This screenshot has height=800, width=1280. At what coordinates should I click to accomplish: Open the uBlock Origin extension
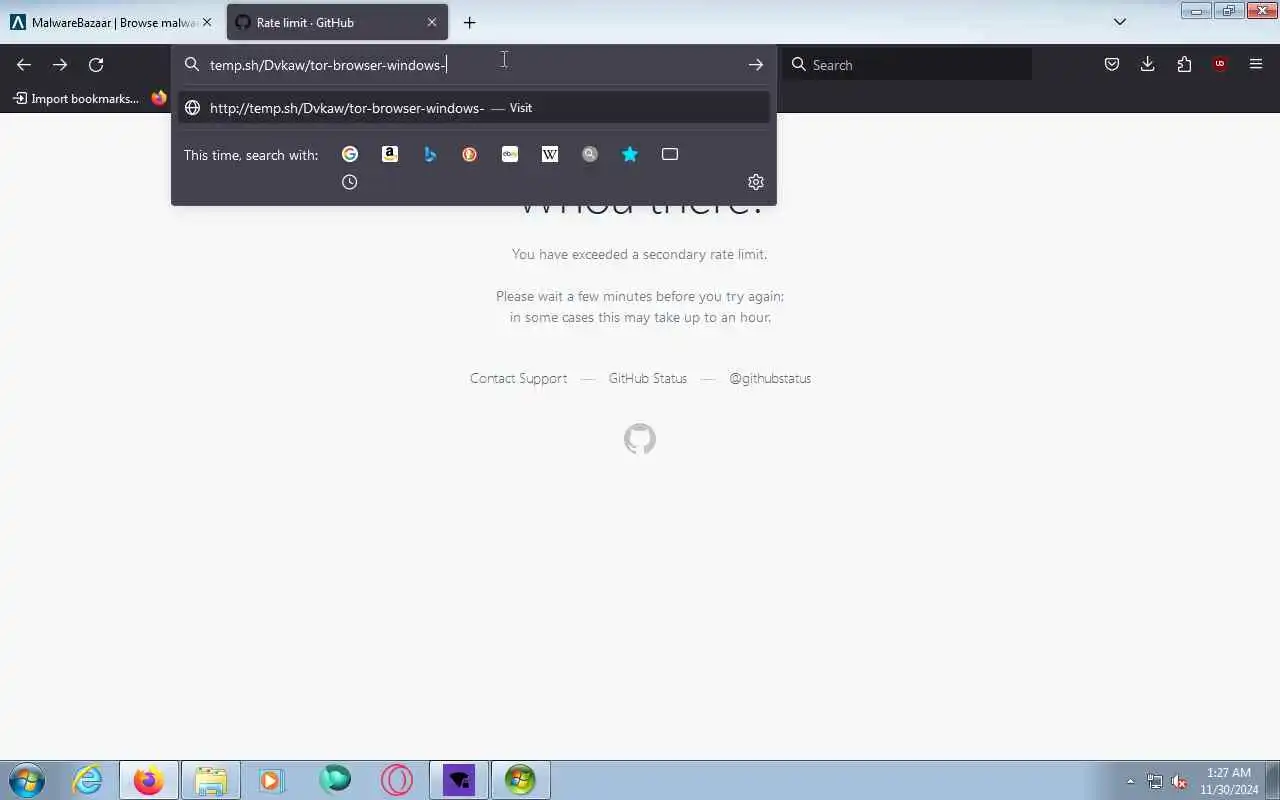[x=1220, y=64]
